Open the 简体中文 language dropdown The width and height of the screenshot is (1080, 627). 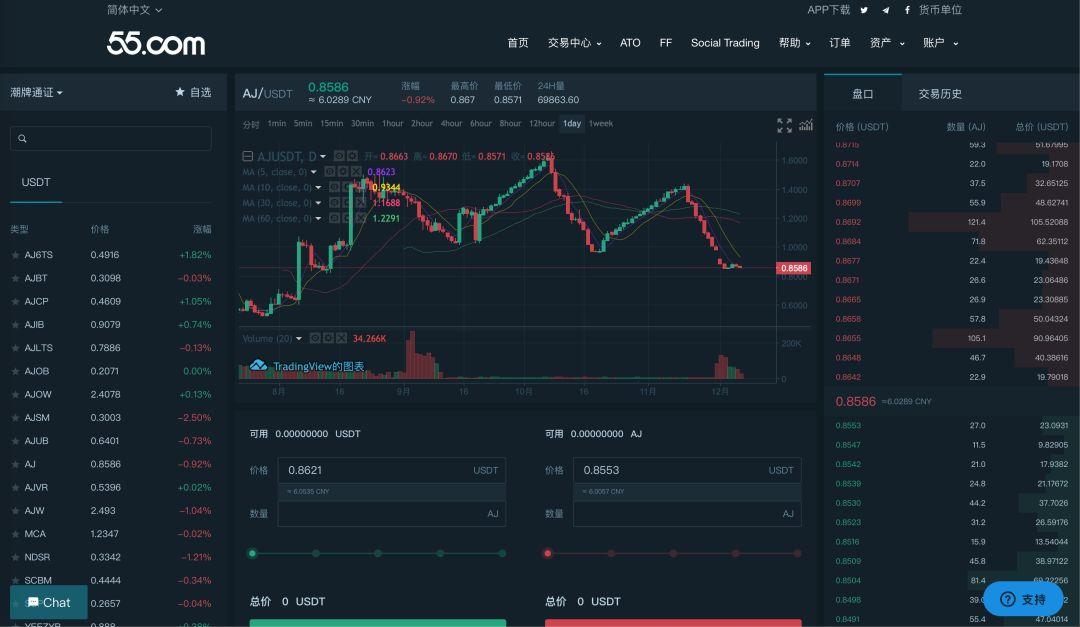[134, 10]
